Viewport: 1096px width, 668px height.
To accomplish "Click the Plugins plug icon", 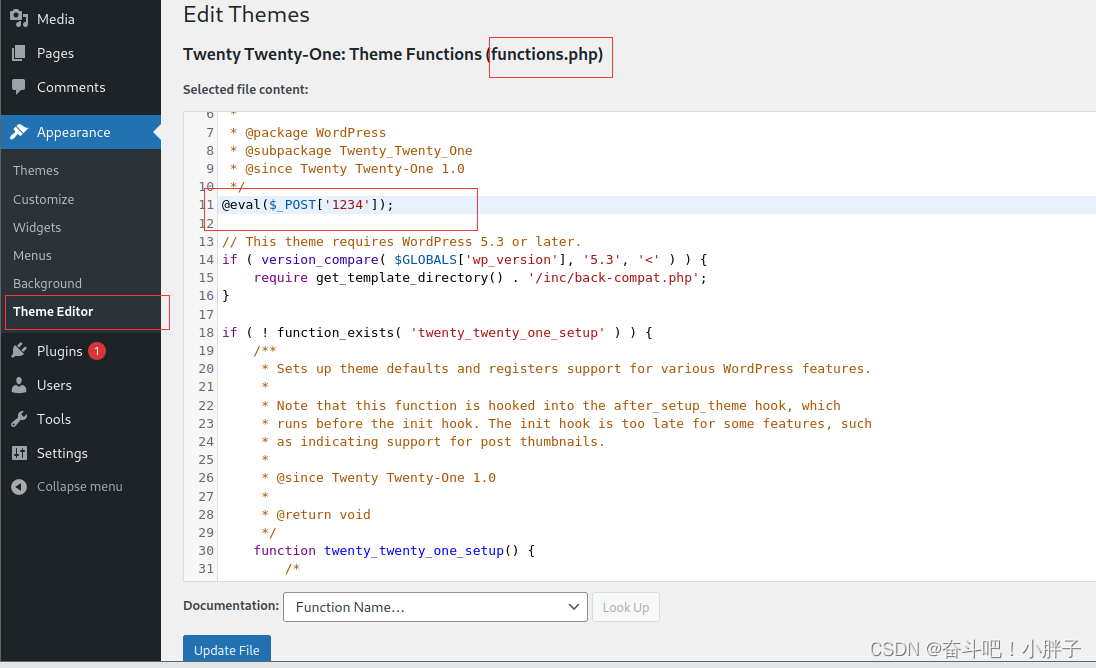I will (x=19, y=351).
